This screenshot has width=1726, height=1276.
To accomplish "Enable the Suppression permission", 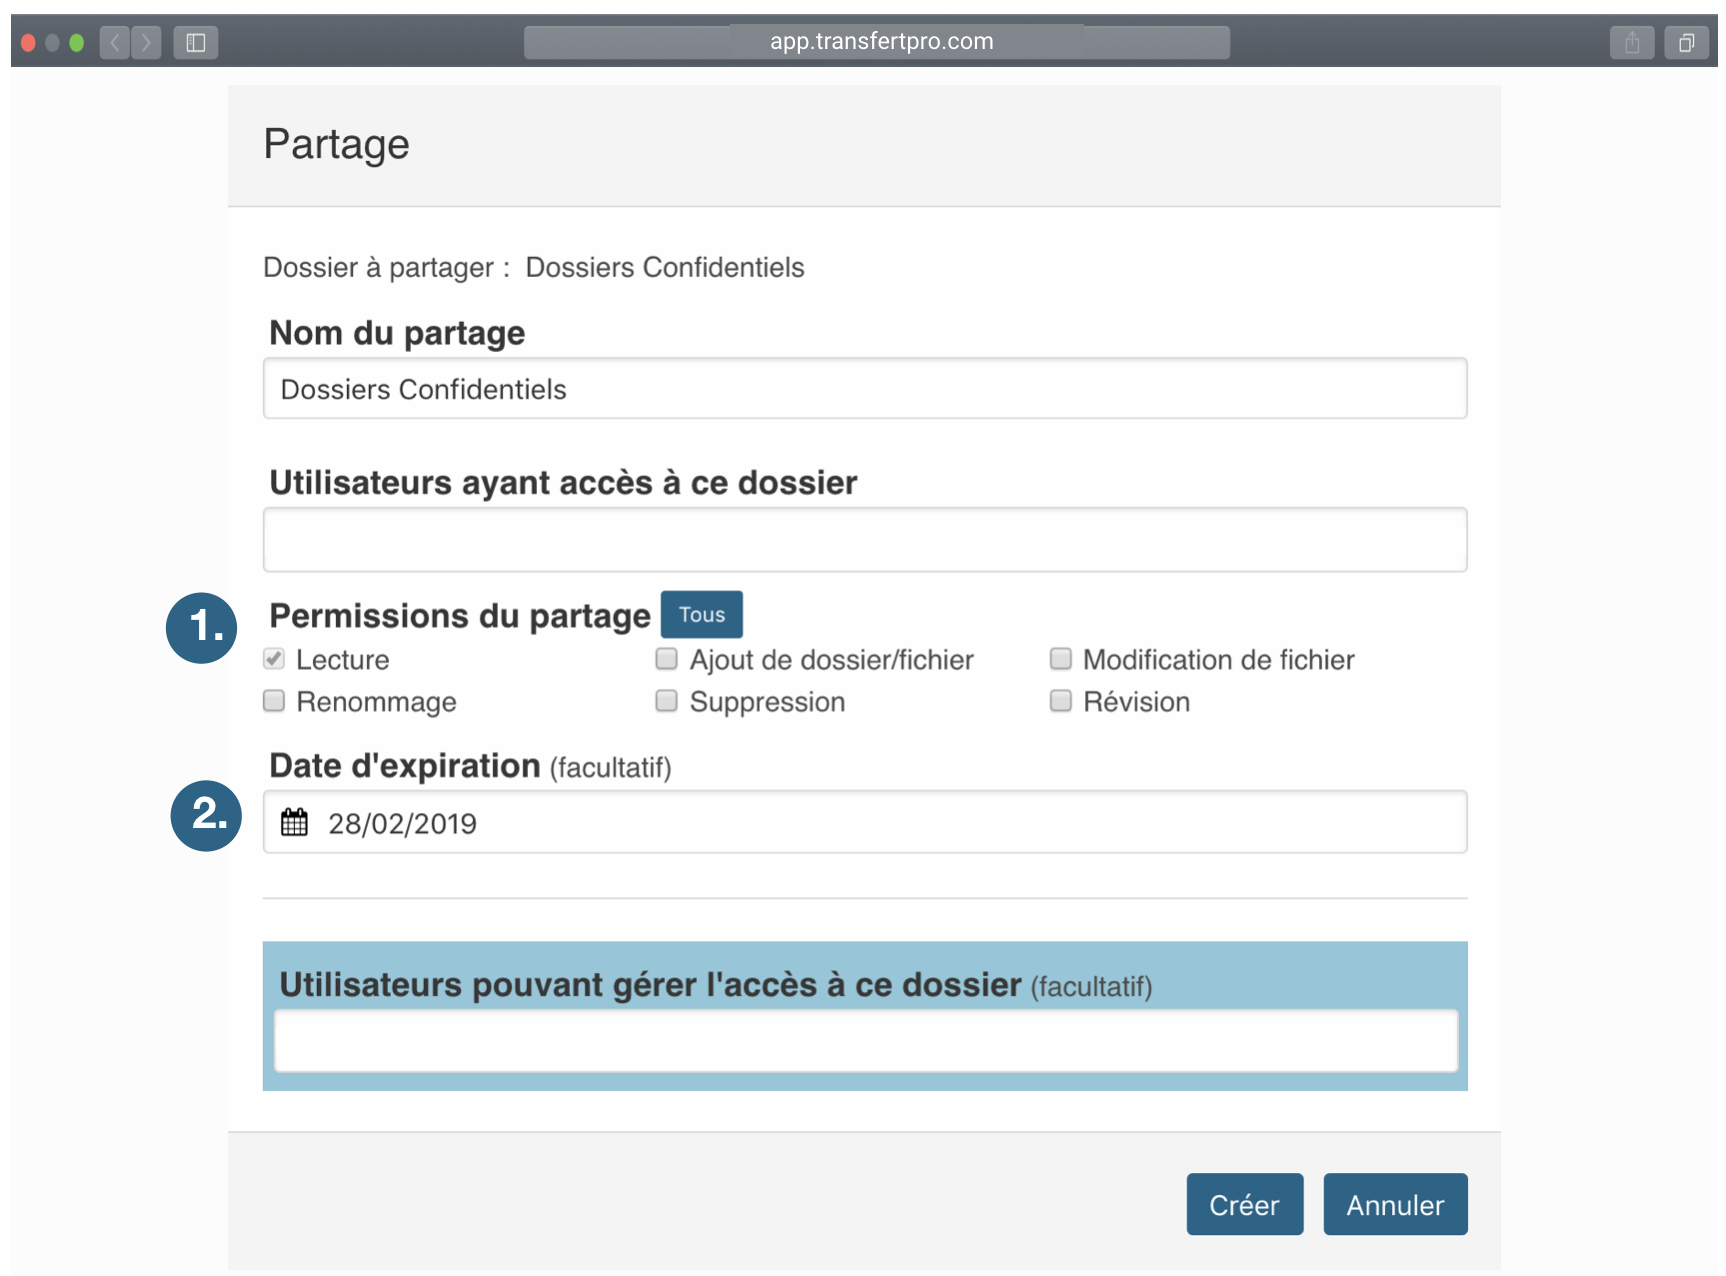I will (666, 701).
